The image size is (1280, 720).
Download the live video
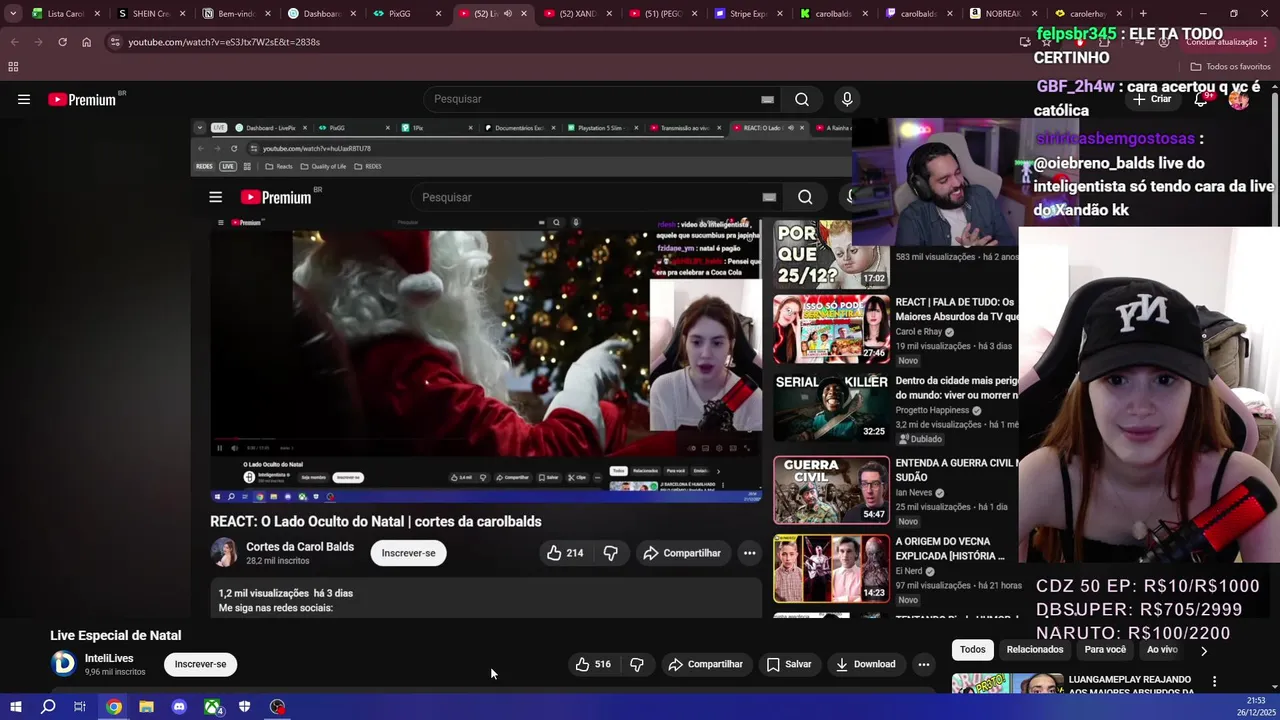[x=866, y=664]
